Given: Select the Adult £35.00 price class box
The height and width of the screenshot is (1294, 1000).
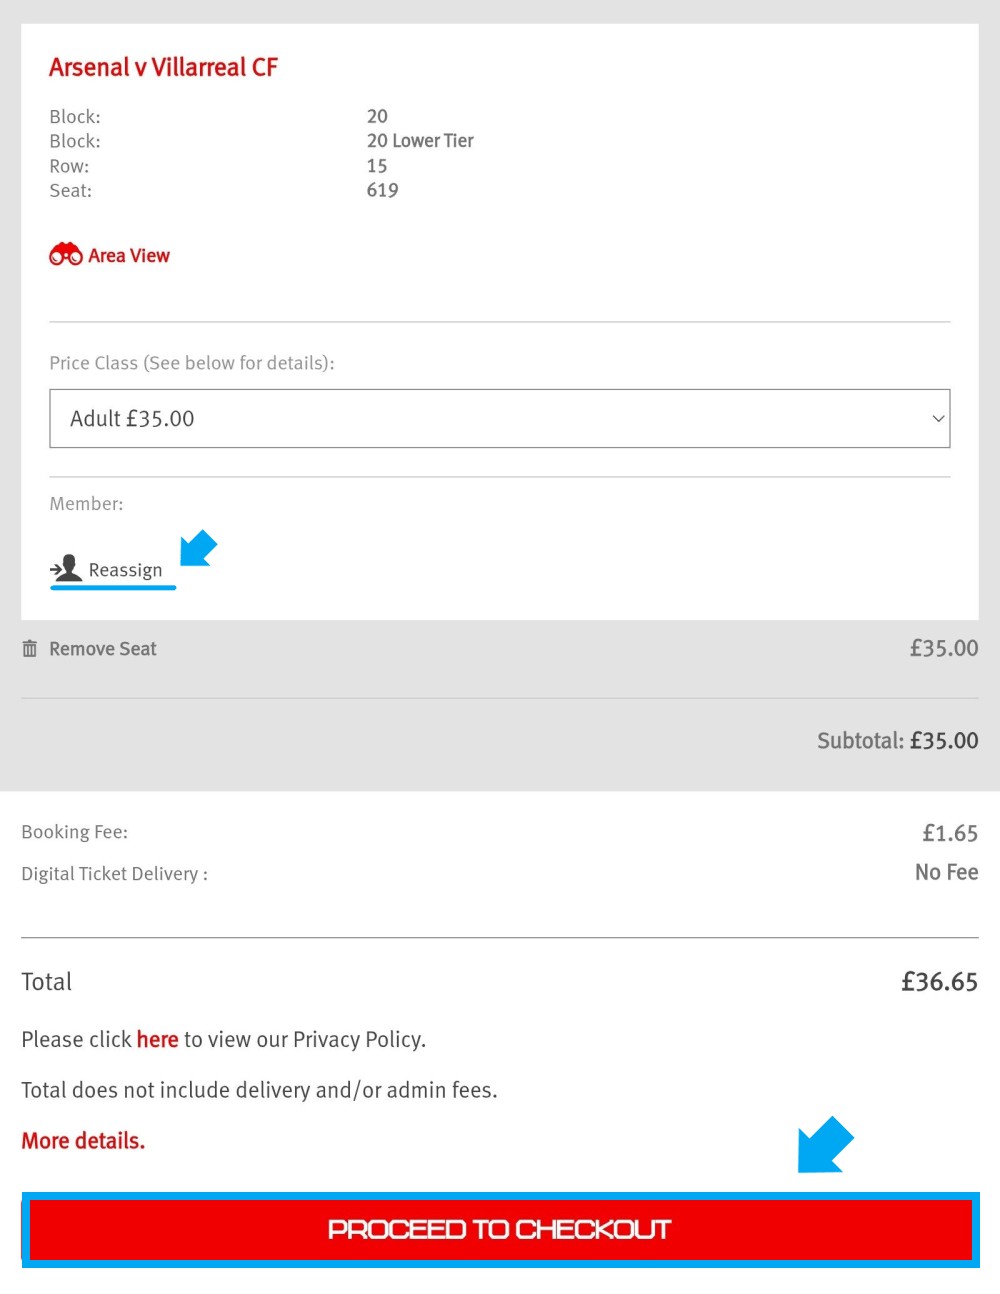Looking at the screenshot, I should (x=500, y=419).
